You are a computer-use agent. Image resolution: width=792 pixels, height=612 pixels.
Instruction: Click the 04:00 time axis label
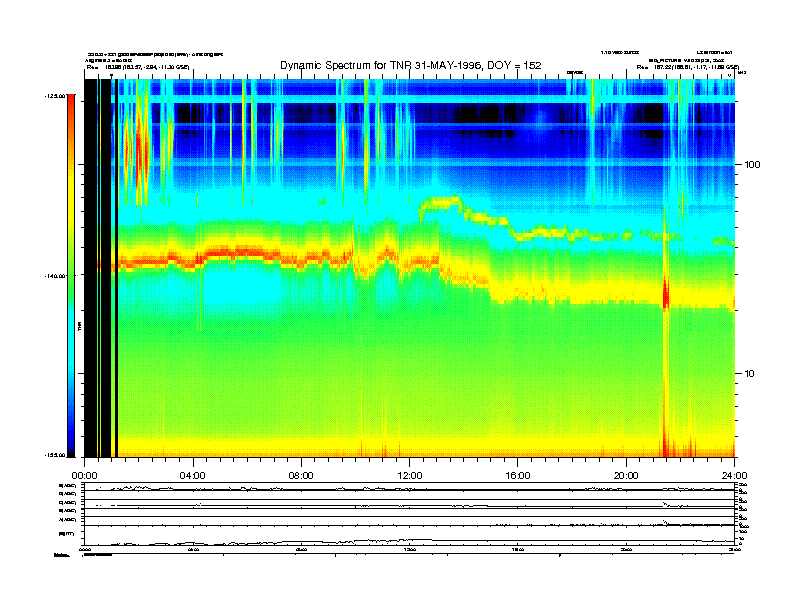click(x=193, y=476)
